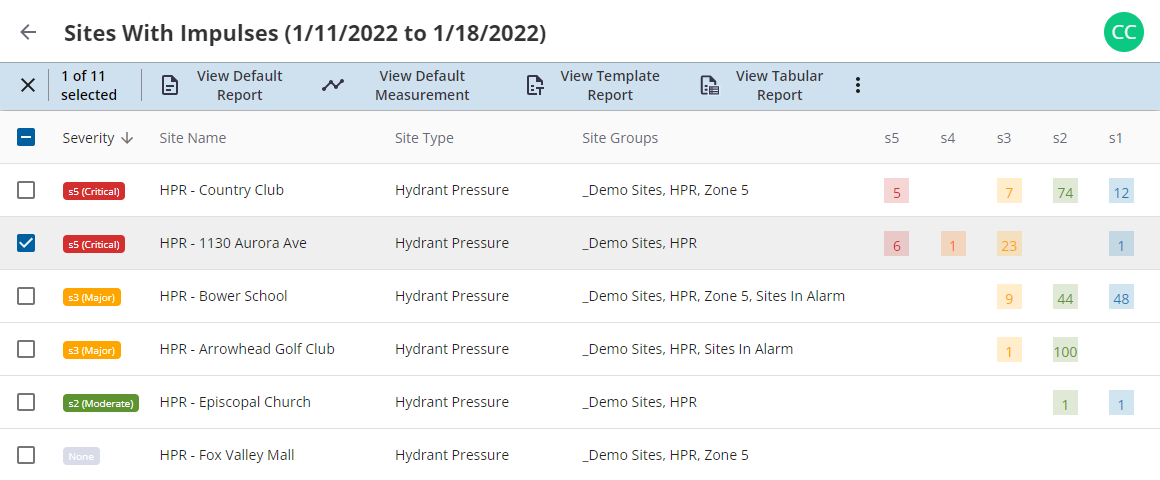
Task: Click the Site Name column header
Action: click(193, 138)
